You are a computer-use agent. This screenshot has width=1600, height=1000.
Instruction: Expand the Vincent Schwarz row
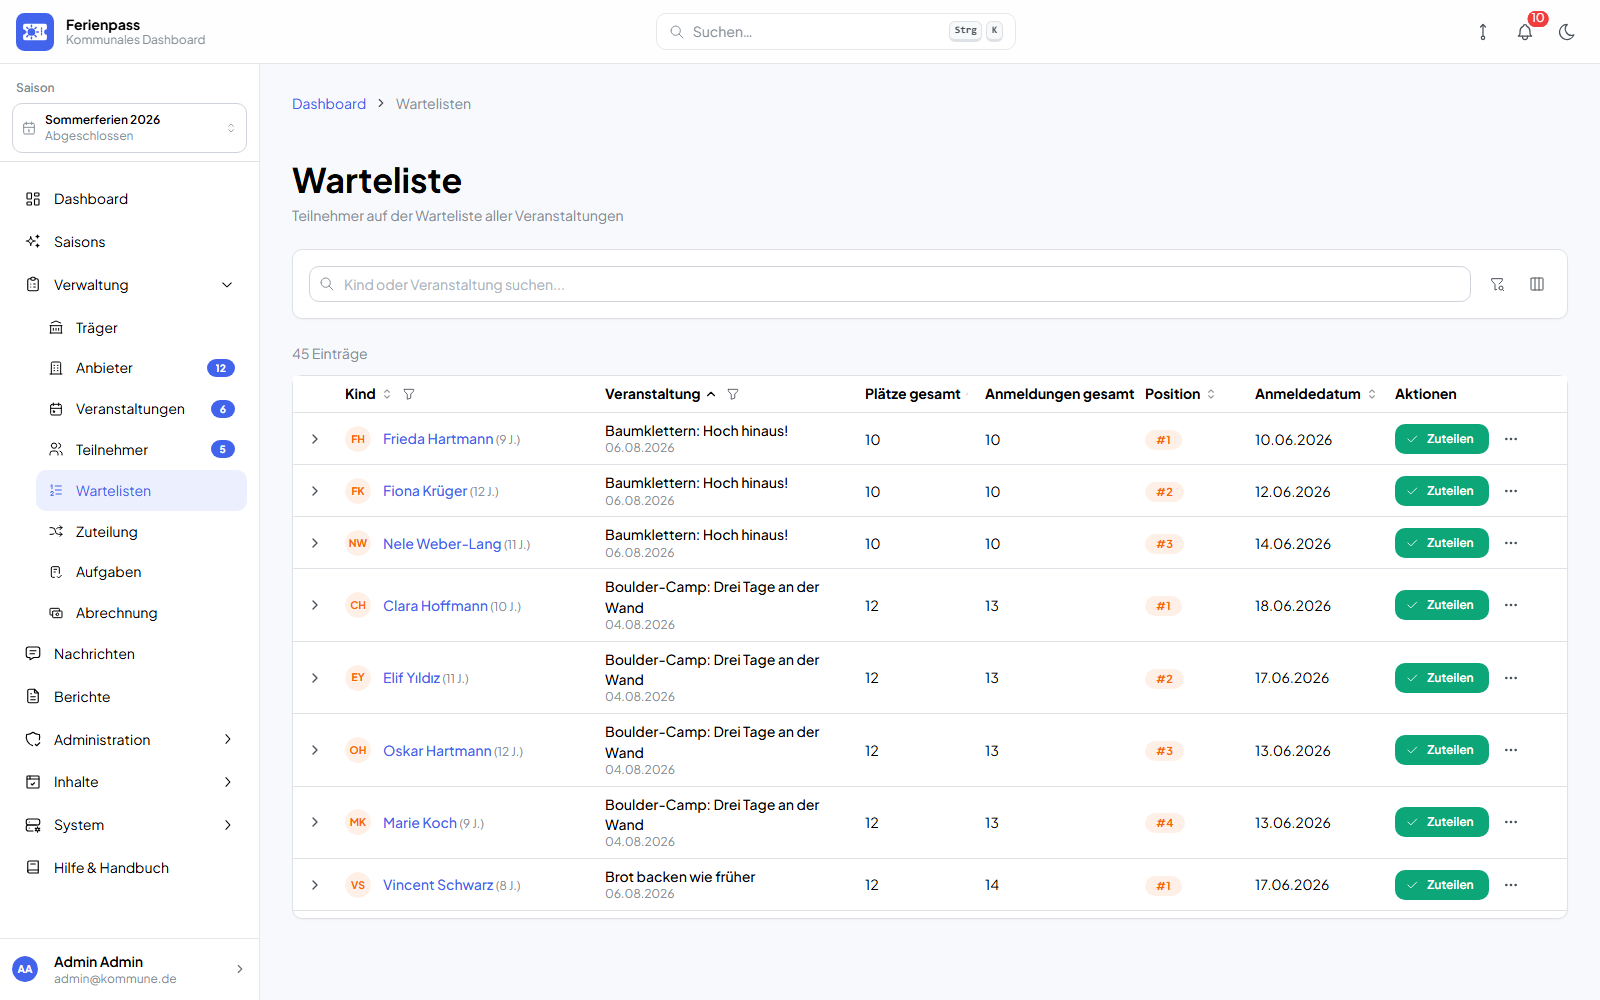coord(315,885)
